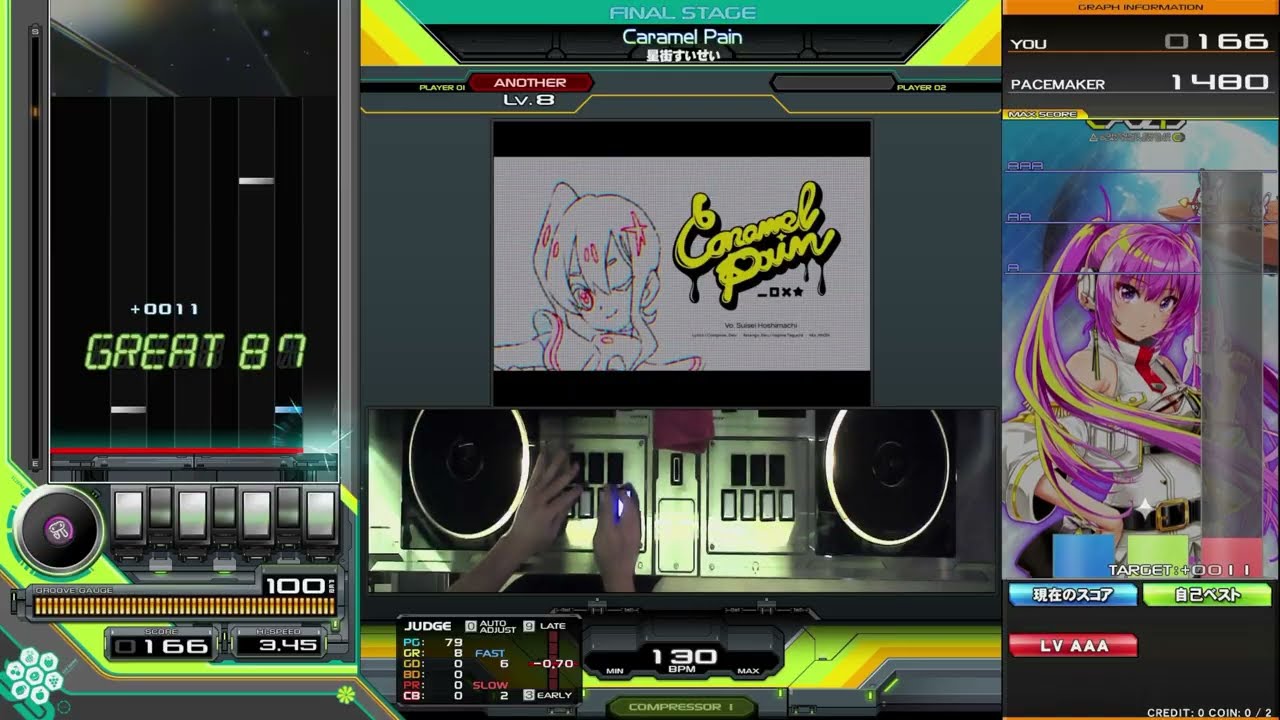This screenshot has height=720, width=1280.
Task: Click the empty Player 02 difficulty badge
Action: tap(831, 83)
